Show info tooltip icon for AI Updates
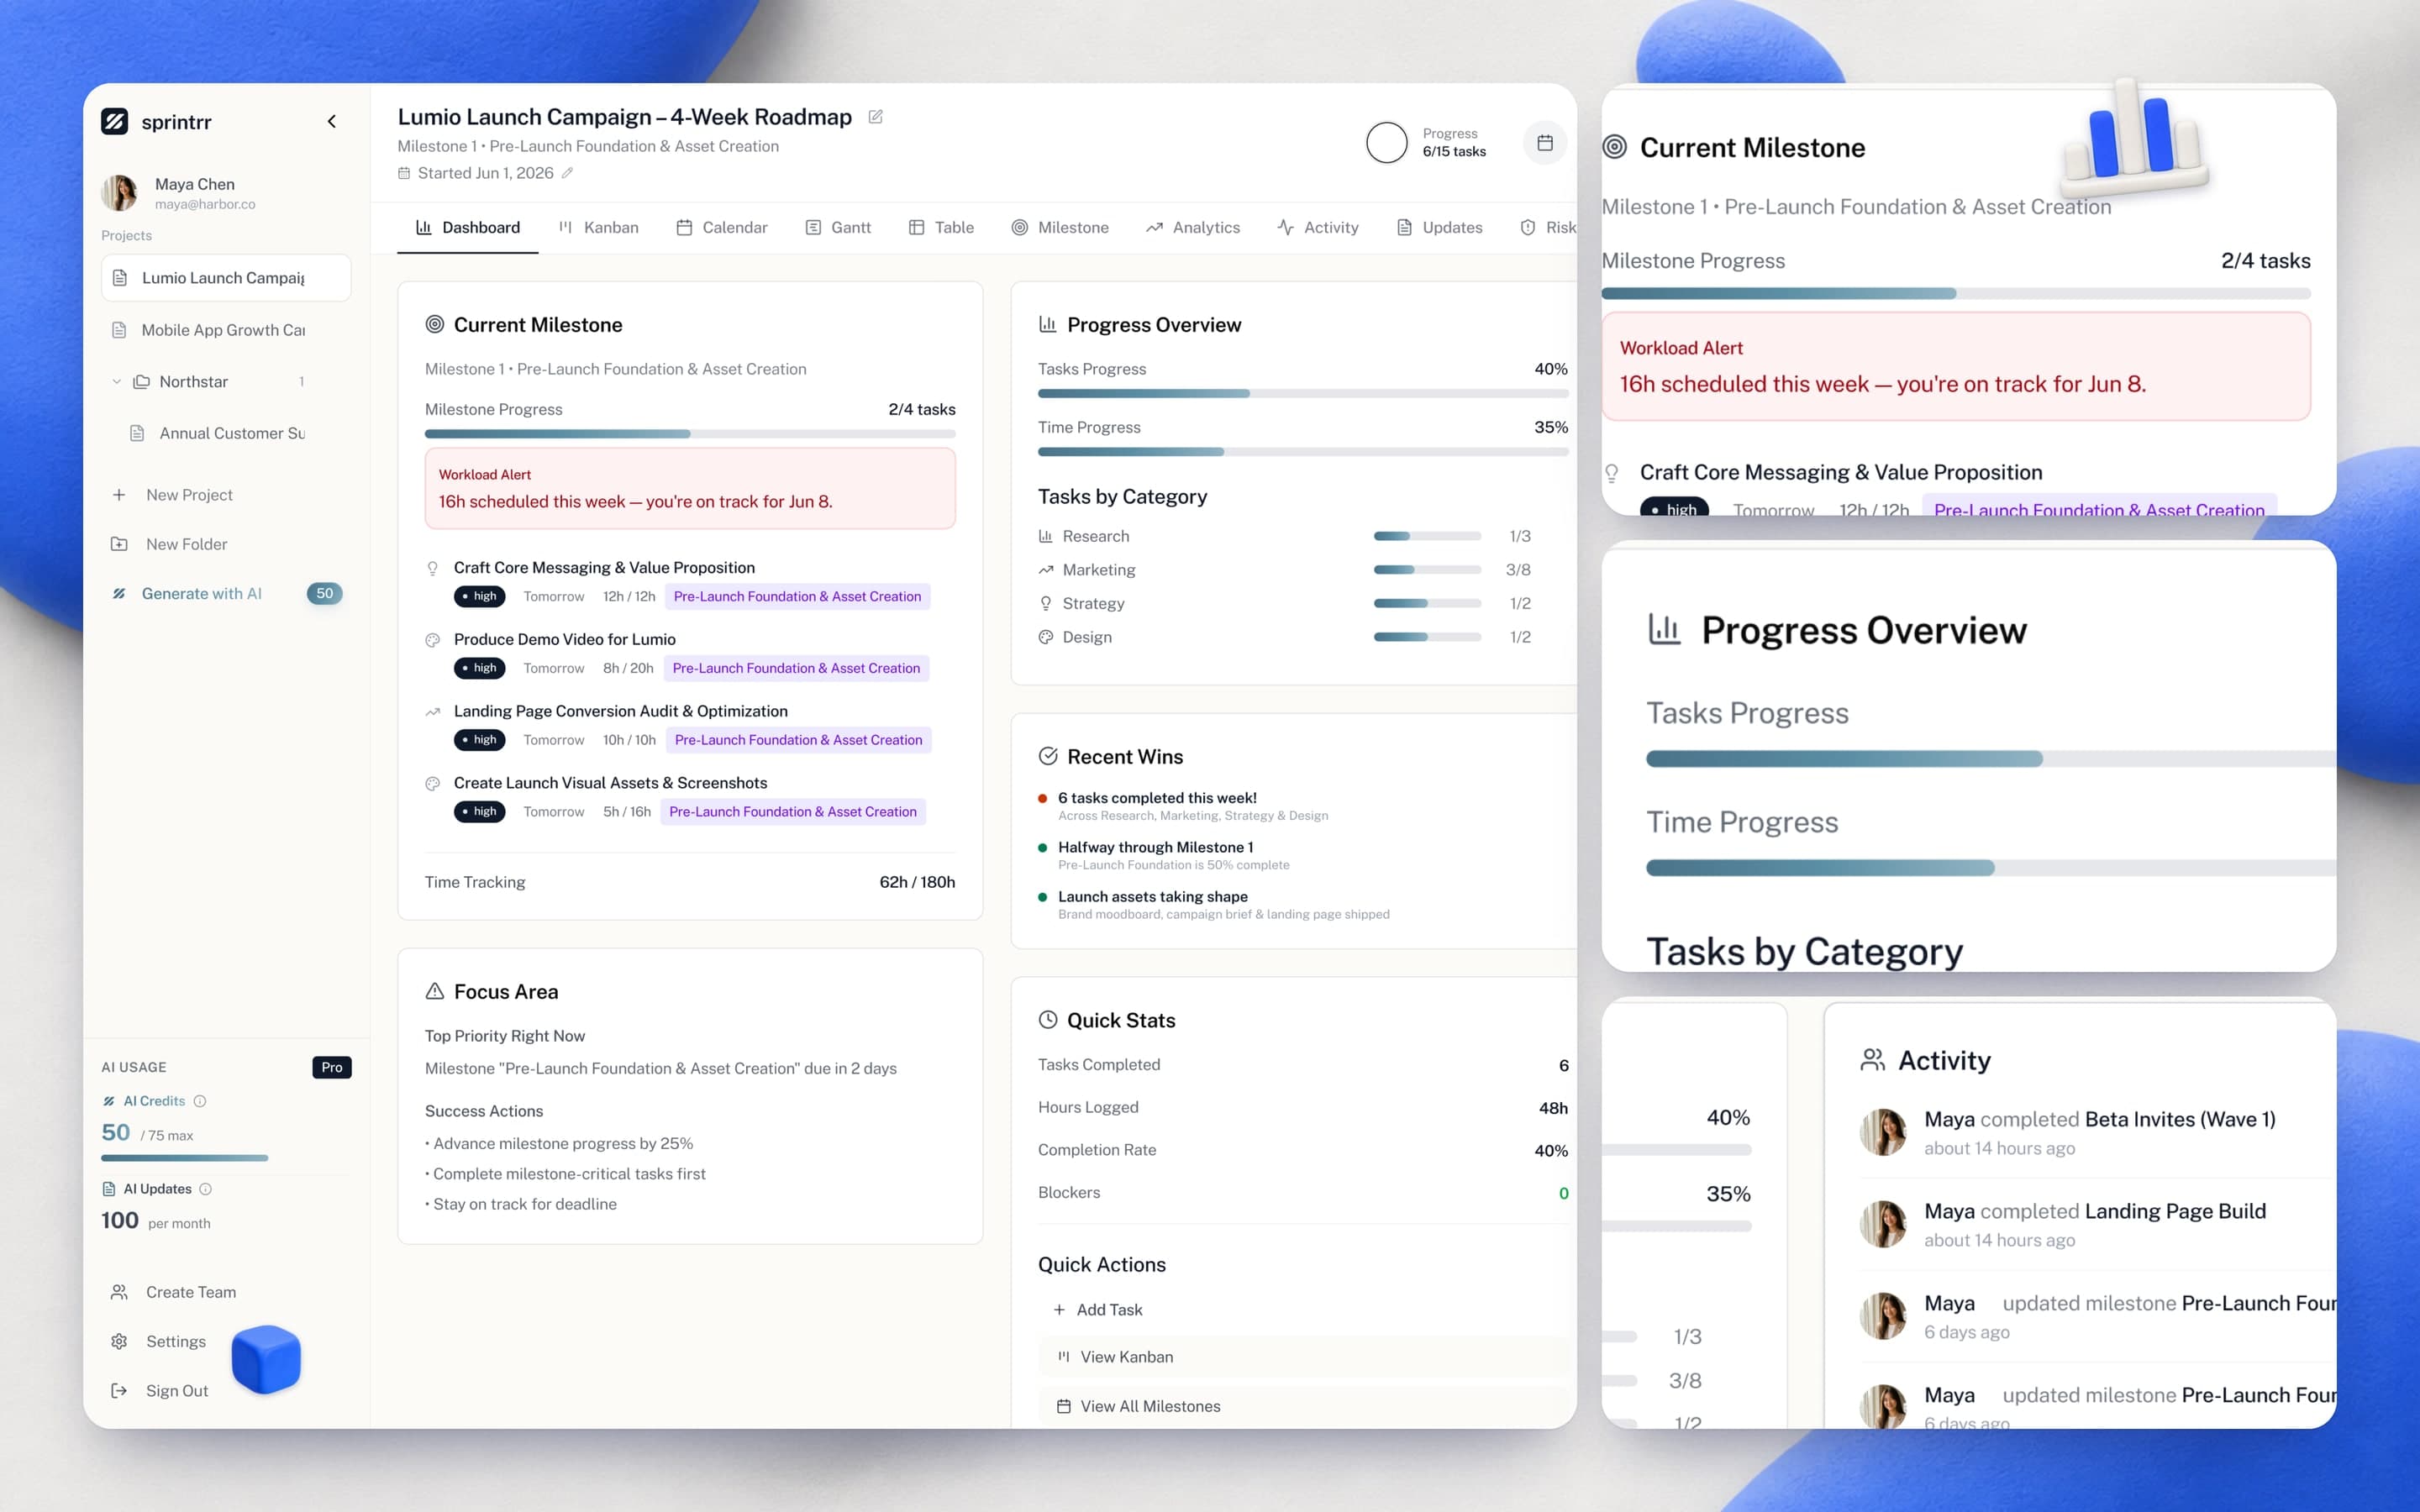This screenshot has width=2420, height=1512. coord(206,1189)
